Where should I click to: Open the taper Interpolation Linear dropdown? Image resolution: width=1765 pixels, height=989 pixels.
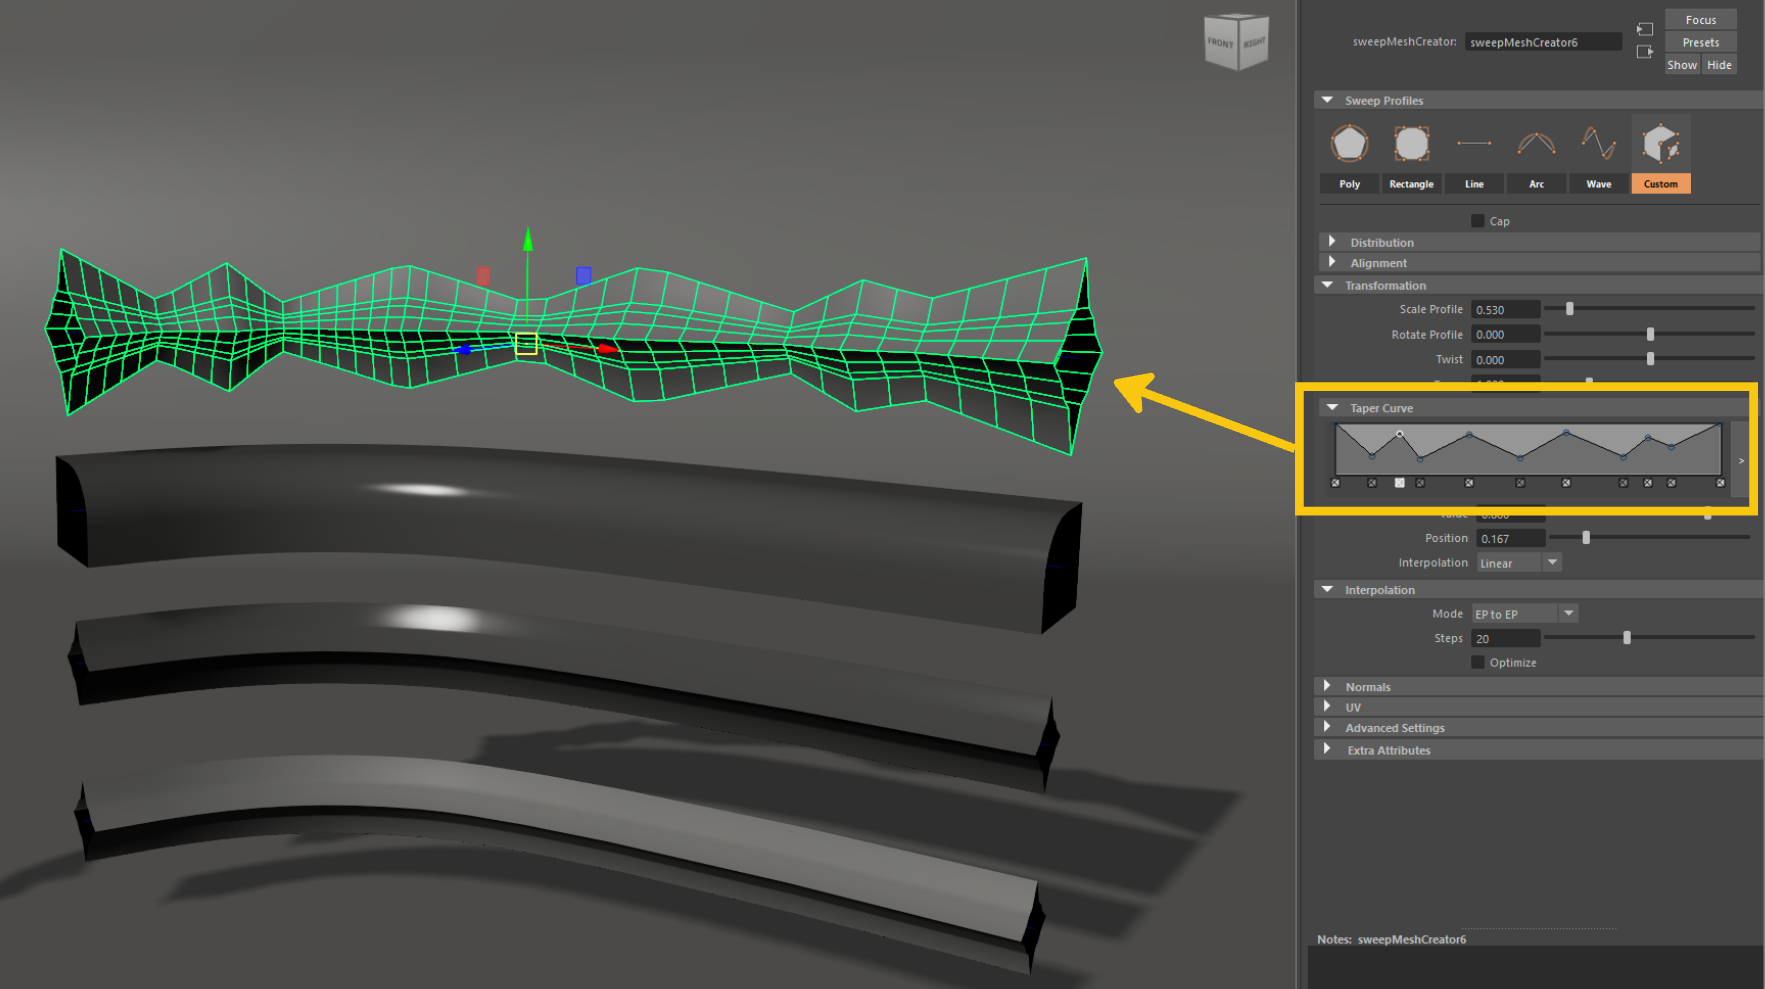[x=1552, y=562]
